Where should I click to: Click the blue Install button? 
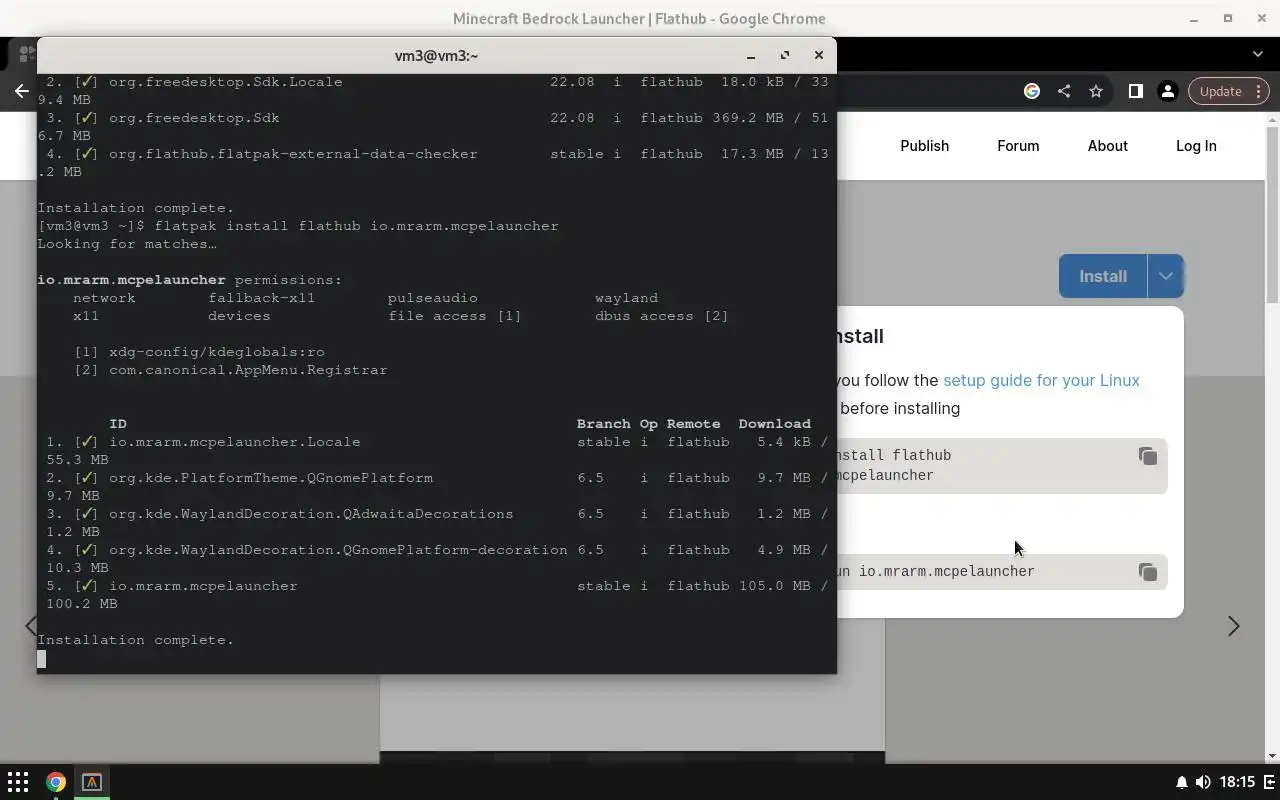1103,276
